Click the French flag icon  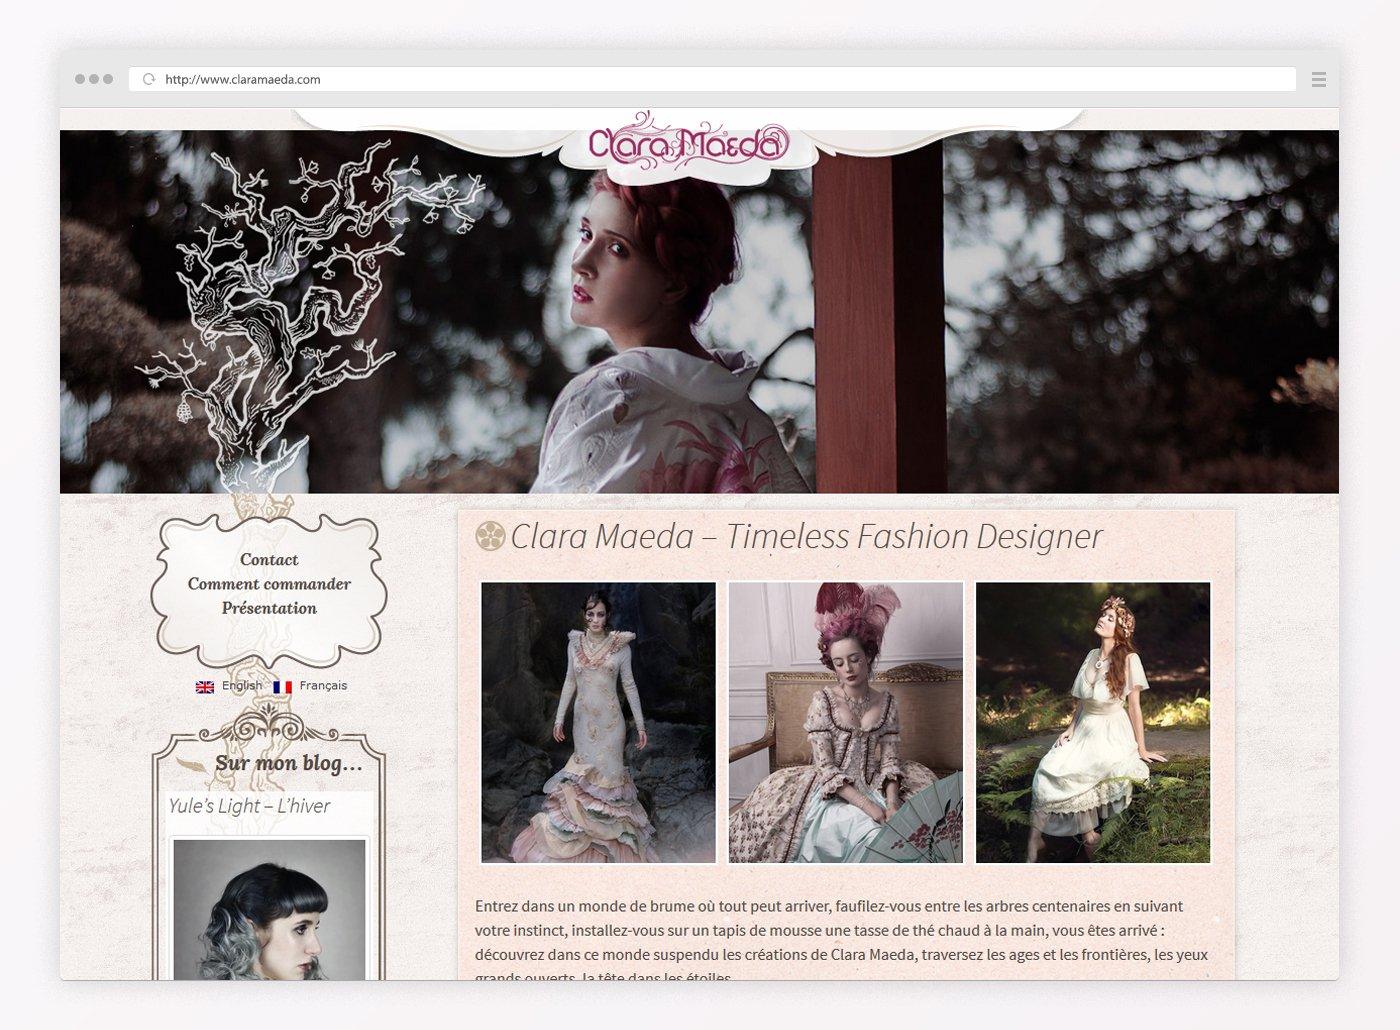[282, 687]
